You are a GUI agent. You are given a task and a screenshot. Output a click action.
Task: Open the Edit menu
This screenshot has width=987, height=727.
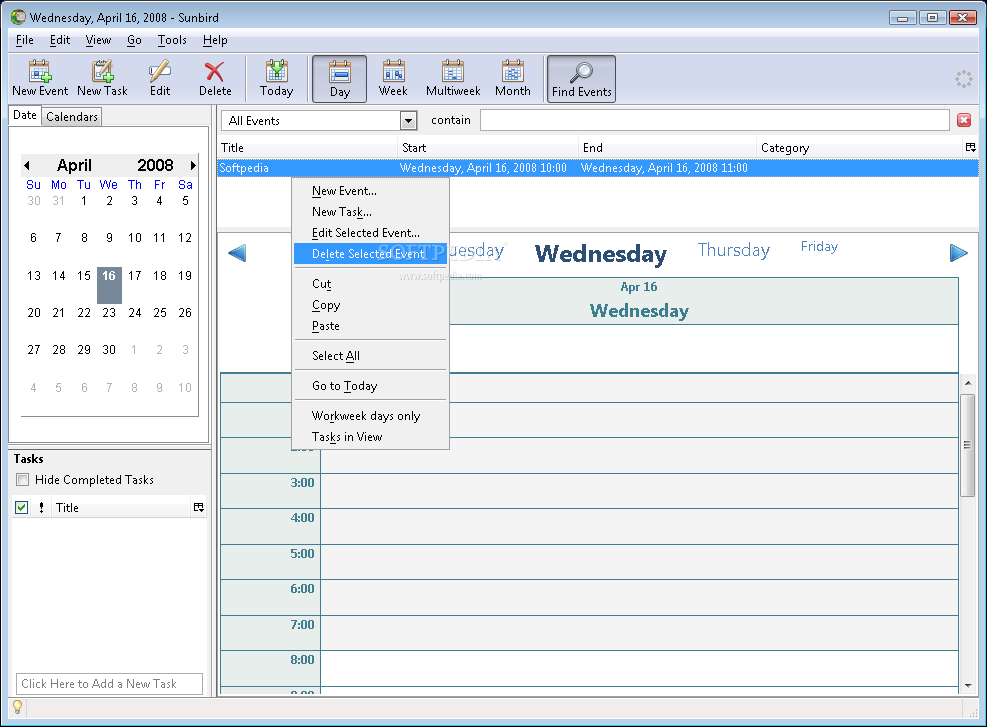pyautogui.click(x=60, y=40)
